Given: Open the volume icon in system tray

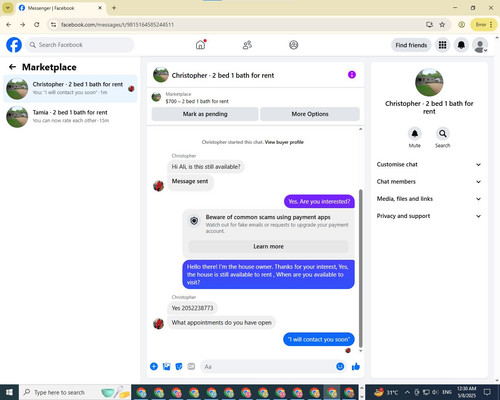Looking at the screenshot, I should [435, 392].
